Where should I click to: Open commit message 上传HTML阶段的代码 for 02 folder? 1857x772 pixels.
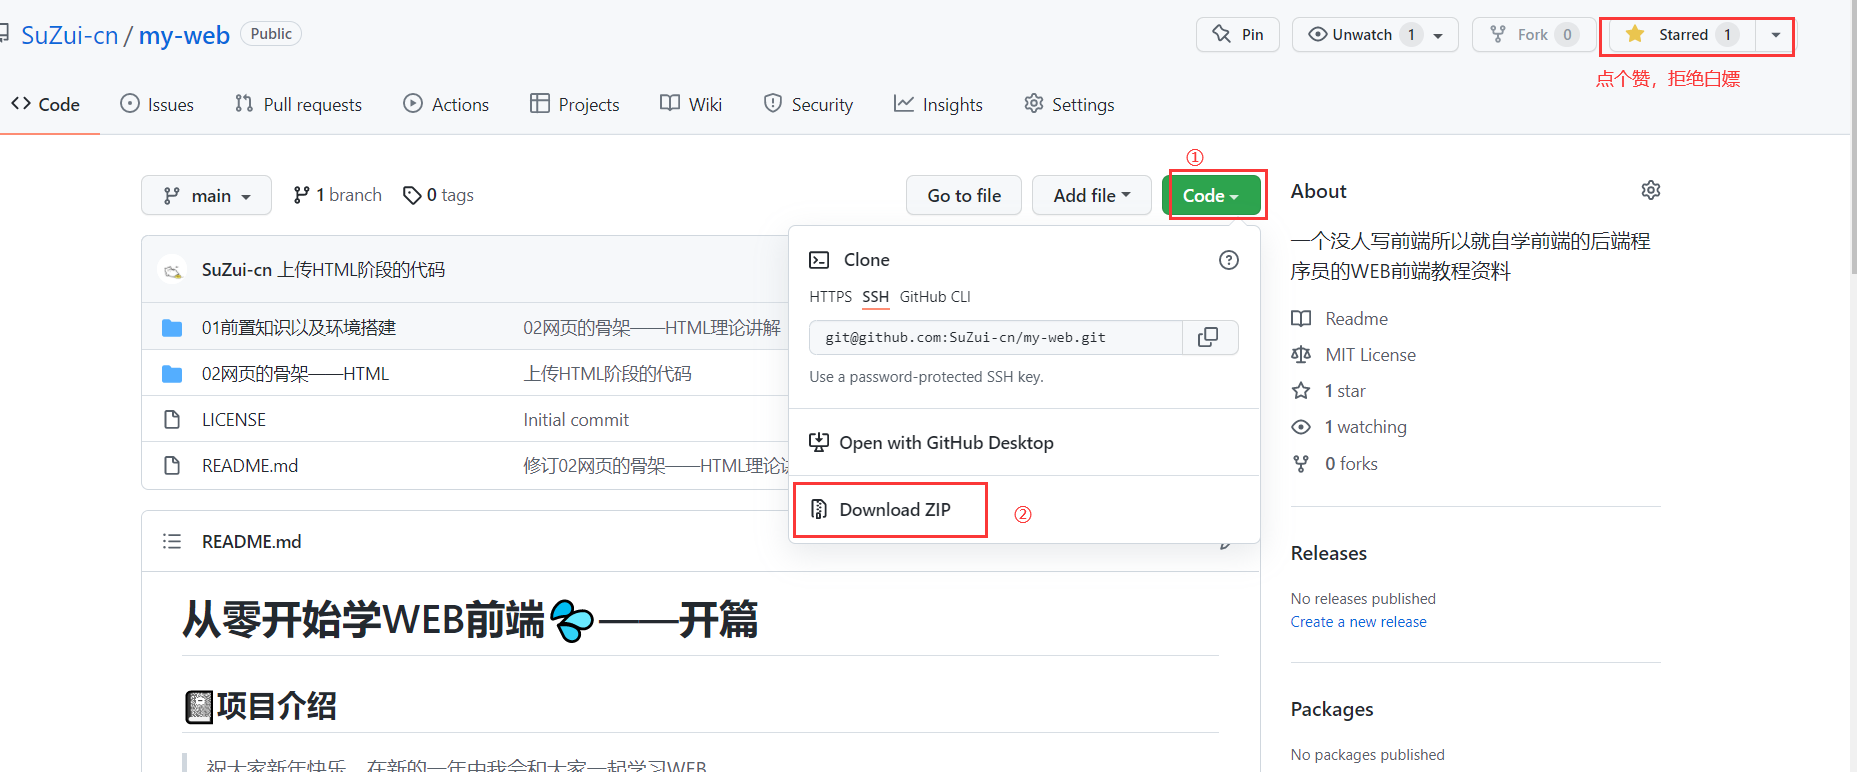coord(608,374)
